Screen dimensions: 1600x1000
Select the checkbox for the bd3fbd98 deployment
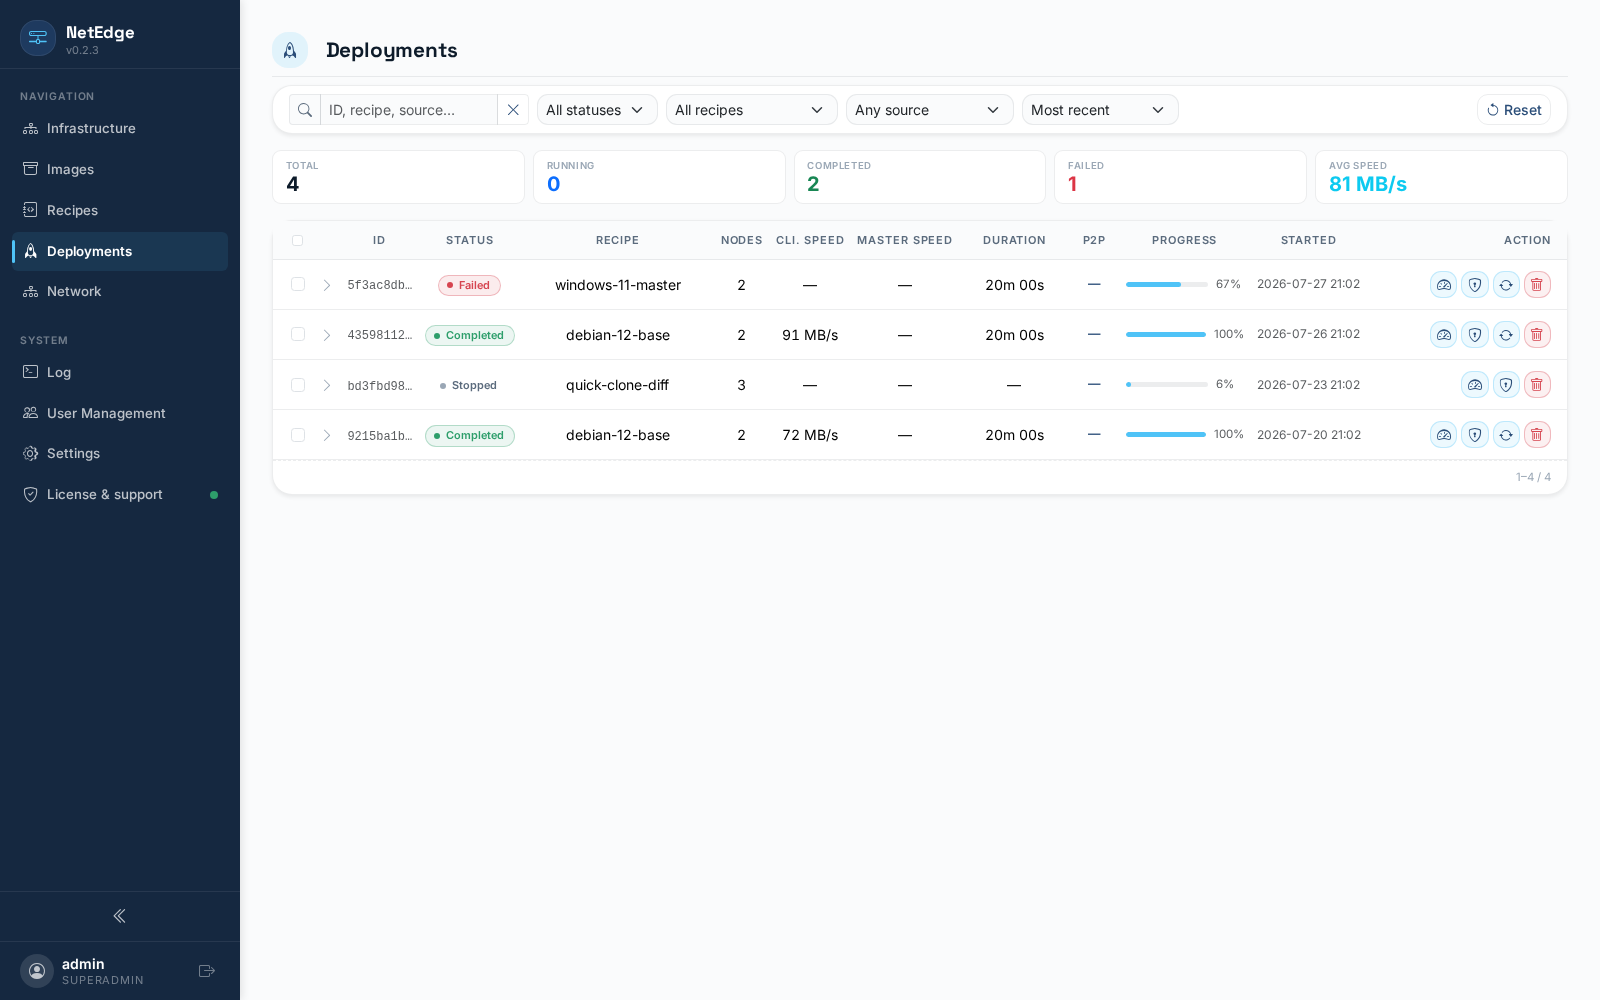298,385
